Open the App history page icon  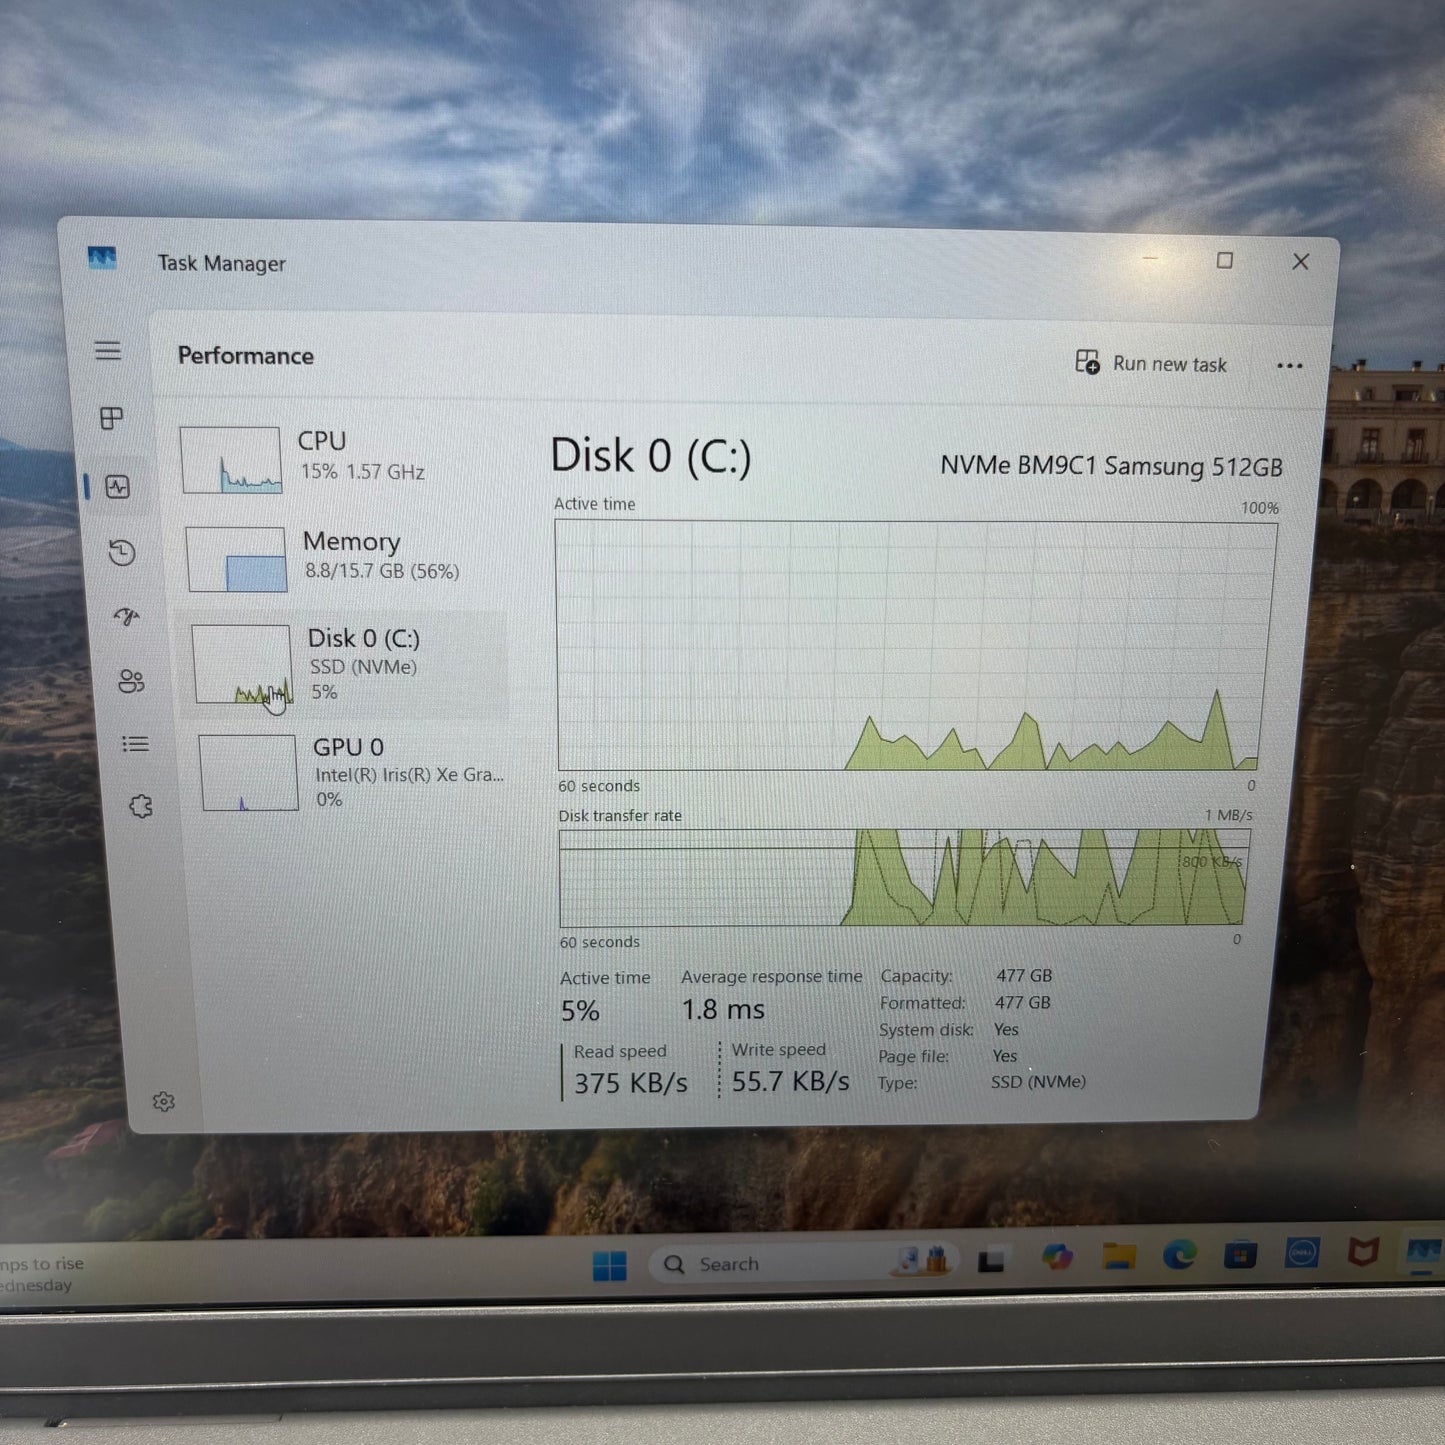tap(122, 552)
